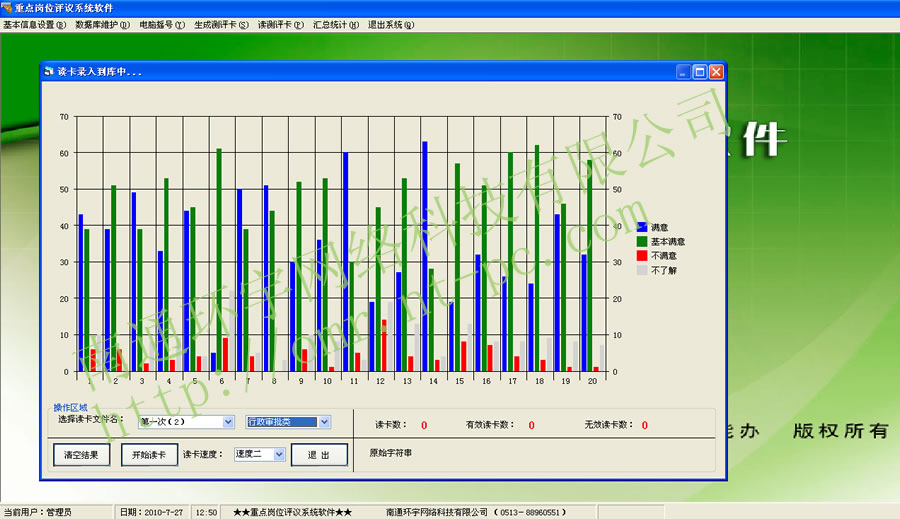Click the 电脑摇号 menu item
The width and height of the screenshot is (900, 519).
162,24
